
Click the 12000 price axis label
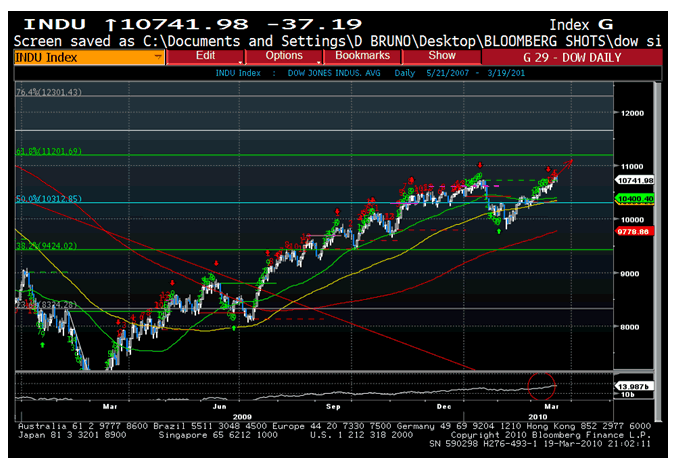(632, 113)
